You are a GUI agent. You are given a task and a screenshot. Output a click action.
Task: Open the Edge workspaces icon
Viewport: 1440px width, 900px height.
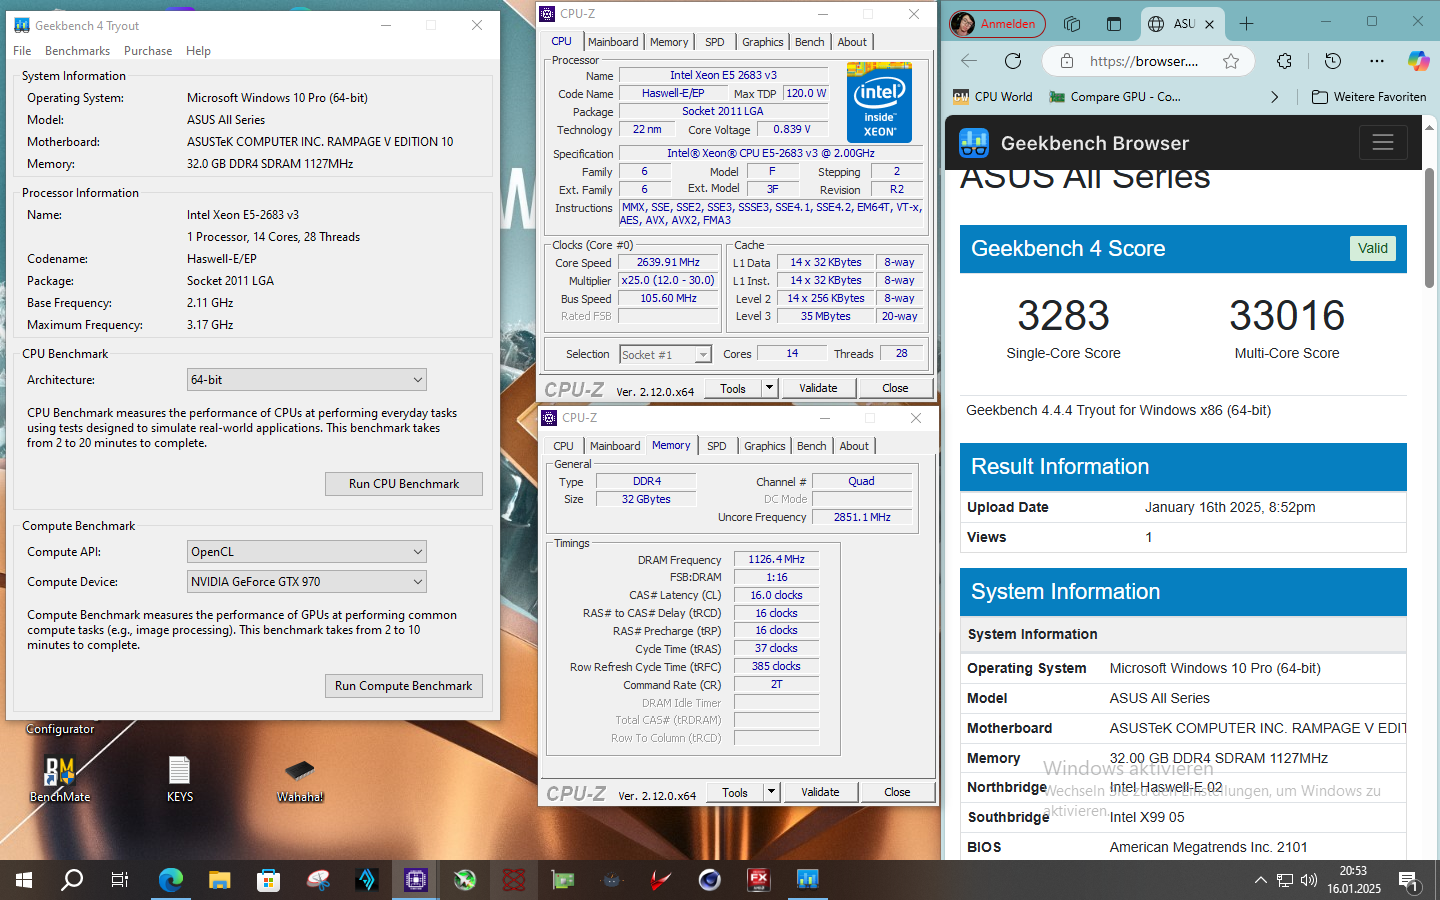tap(1072, 24)
